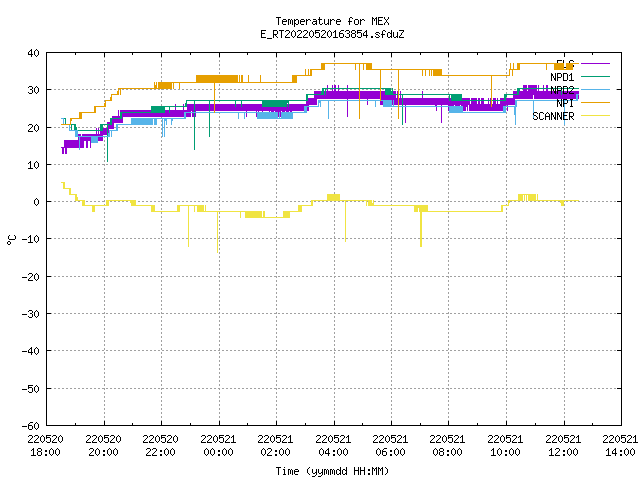Screen dimensions: 640x480
Task: Click the NPD2 legend label
Action: click(562, 90)
